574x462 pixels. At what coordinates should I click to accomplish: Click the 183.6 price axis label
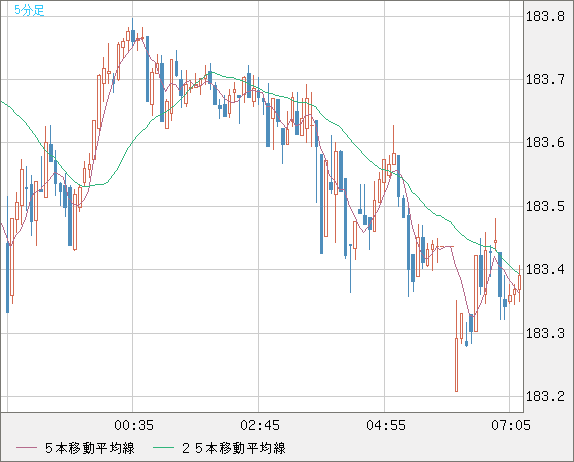point(545,142)
